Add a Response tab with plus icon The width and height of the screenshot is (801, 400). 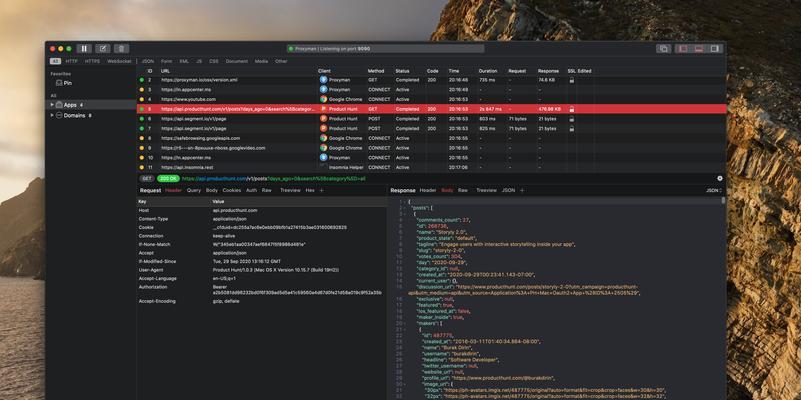(522, 190)
